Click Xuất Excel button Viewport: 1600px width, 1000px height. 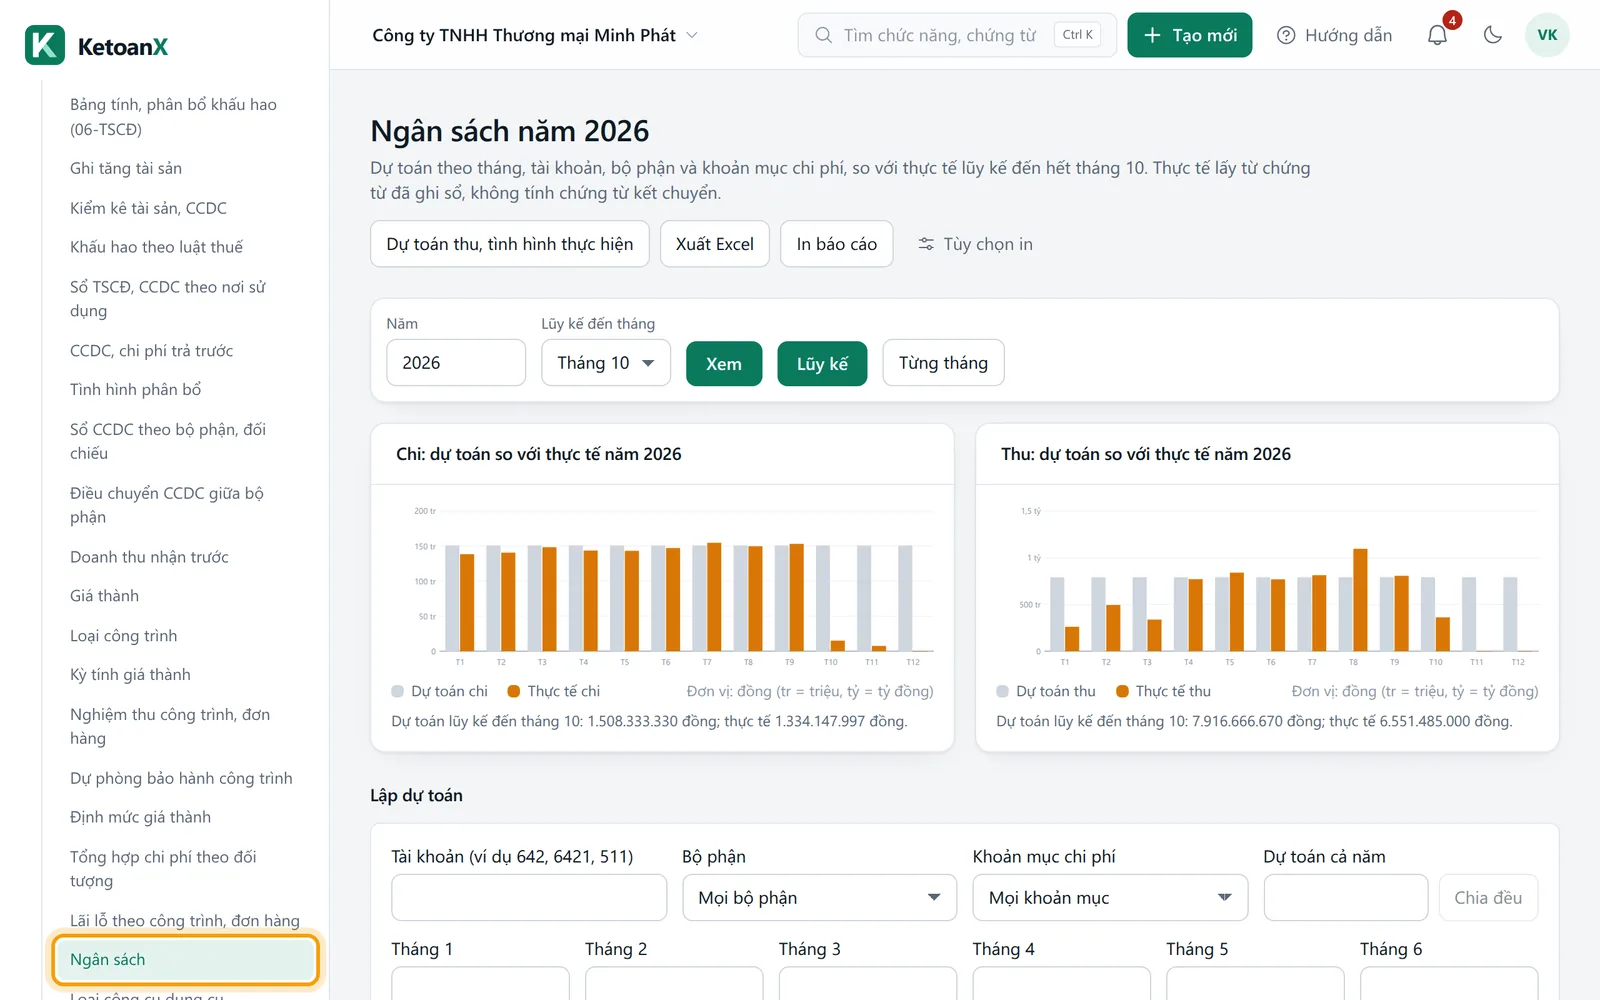(714, 244)
